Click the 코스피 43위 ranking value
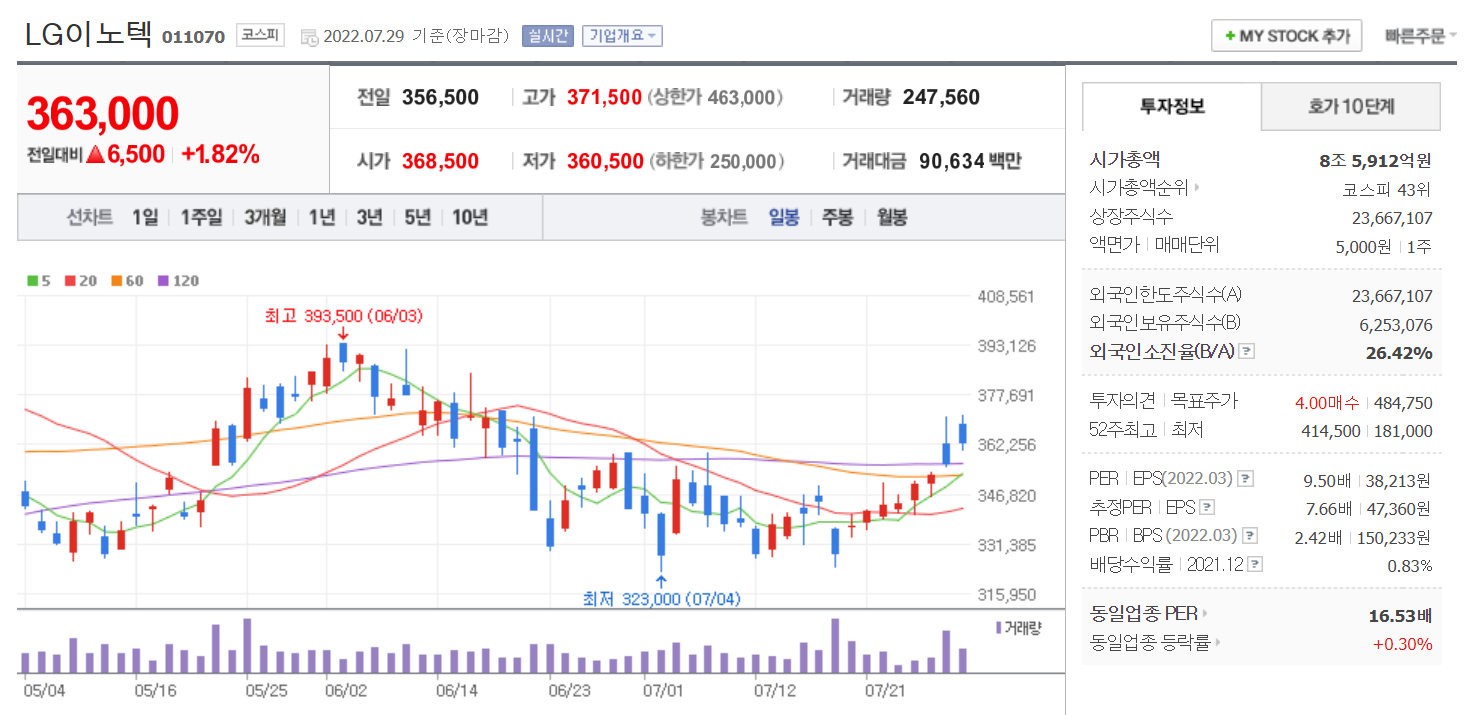This screenshot has height=715, width=1468. point(1387,189)
